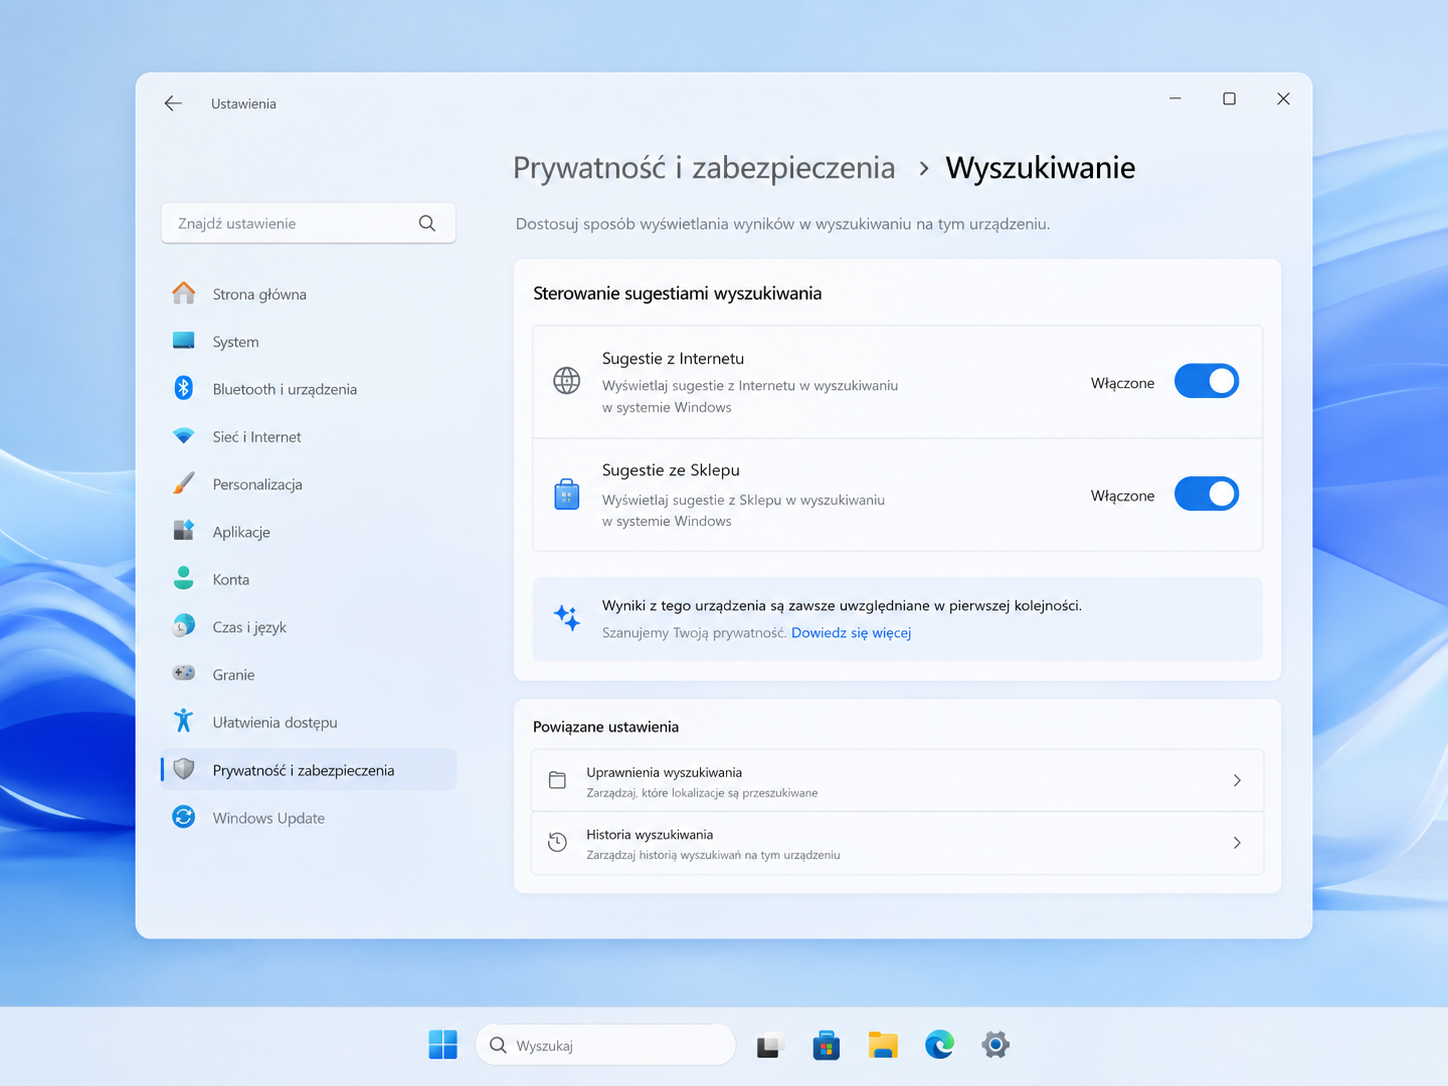Click the System monitor icon
The height and width of the screenshot is (1086, 1448).
pos(184,341)
